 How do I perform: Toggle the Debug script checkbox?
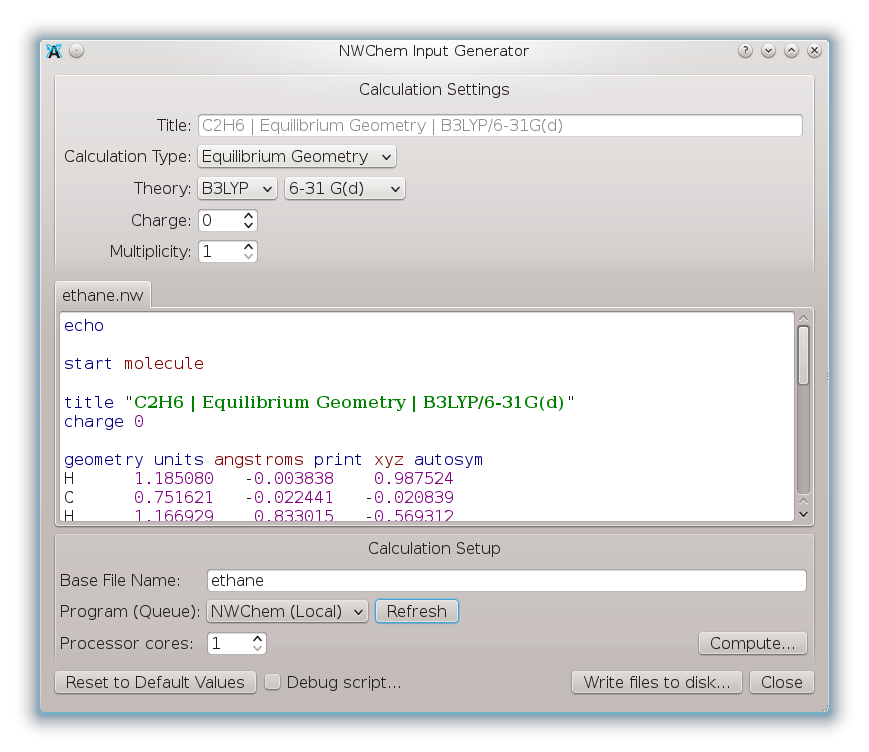click(x=272, y=682)
